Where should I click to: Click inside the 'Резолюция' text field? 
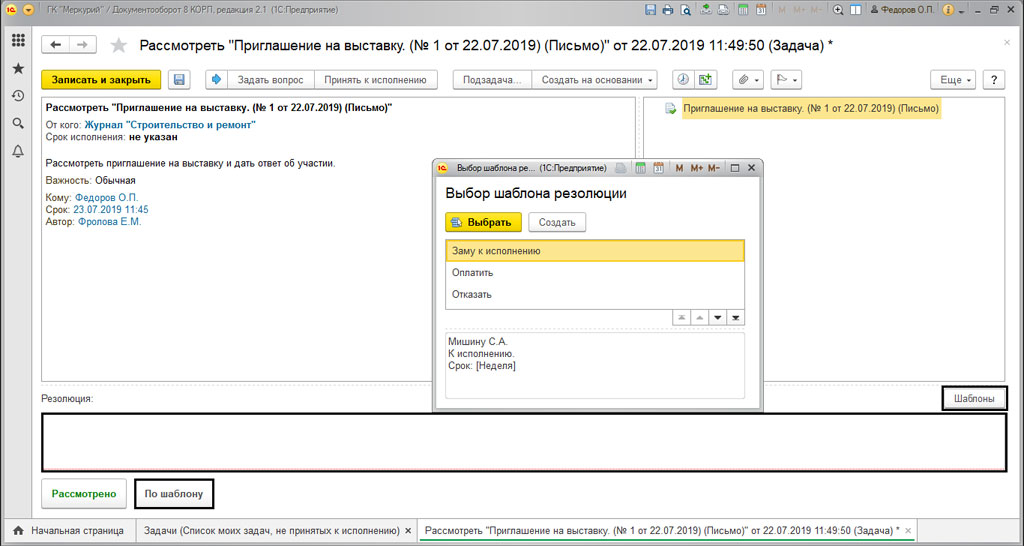click(523, 442)
